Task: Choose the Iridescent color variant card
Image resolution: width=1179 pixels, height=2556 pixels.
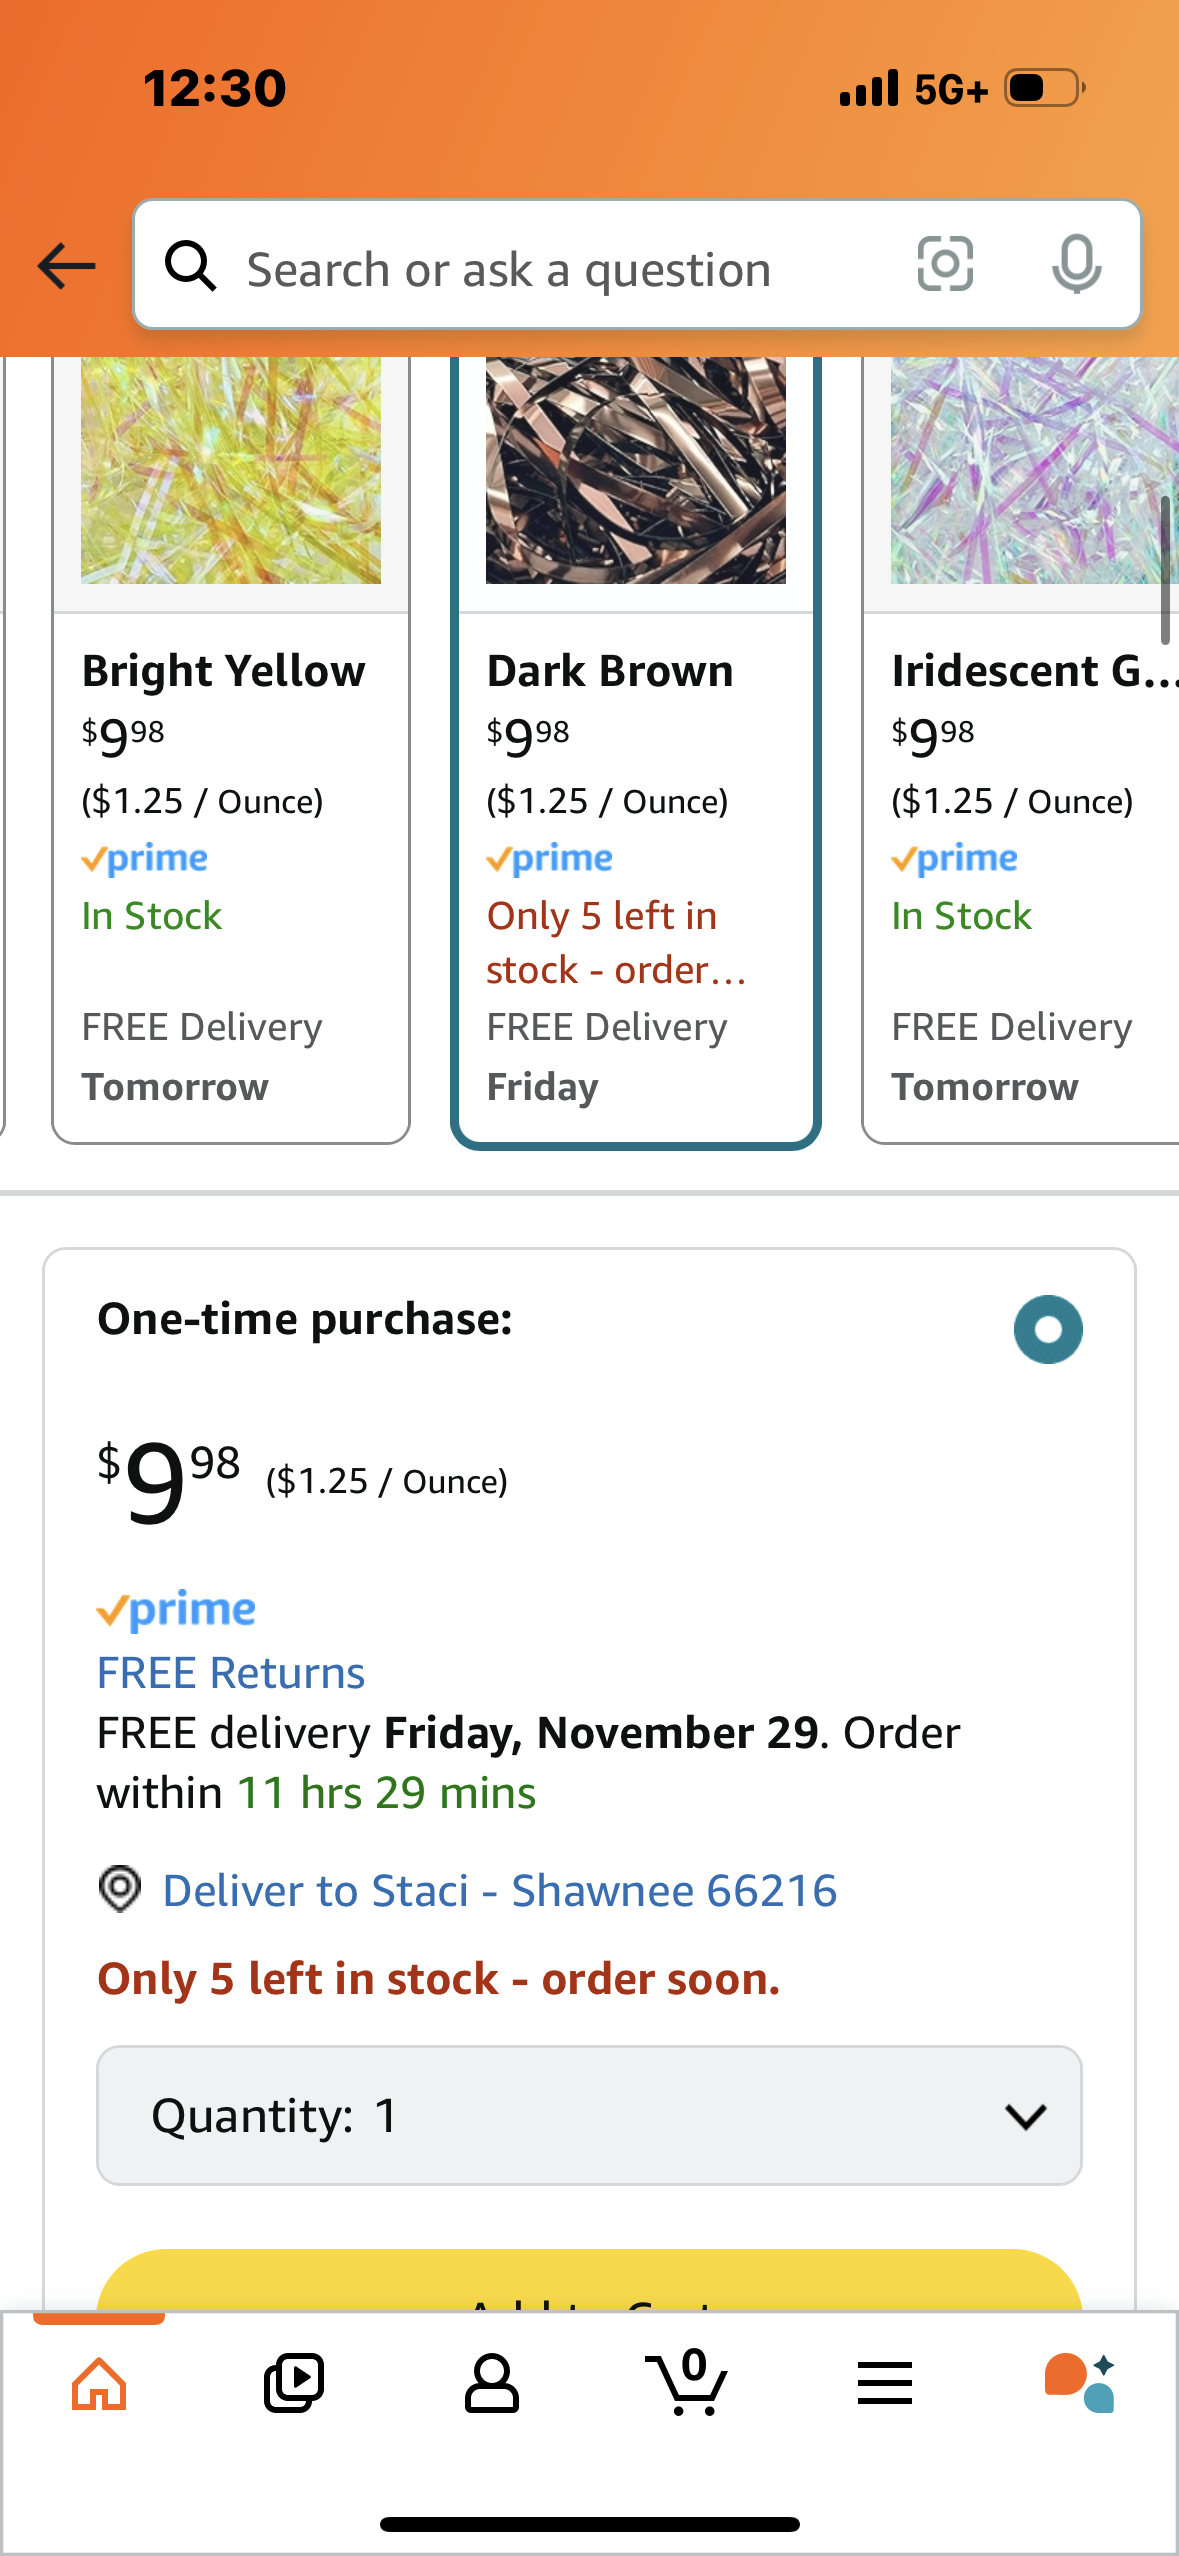Action: pos(1021,750)
